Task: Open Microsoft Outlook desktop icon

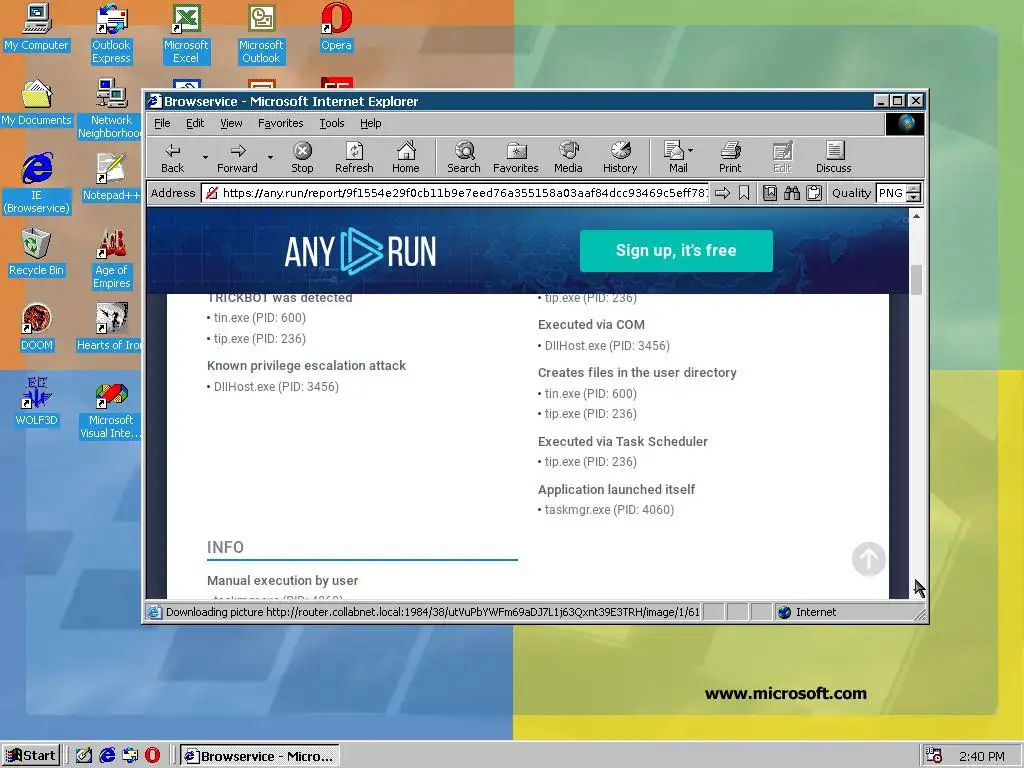Action: tap(261, 34)
